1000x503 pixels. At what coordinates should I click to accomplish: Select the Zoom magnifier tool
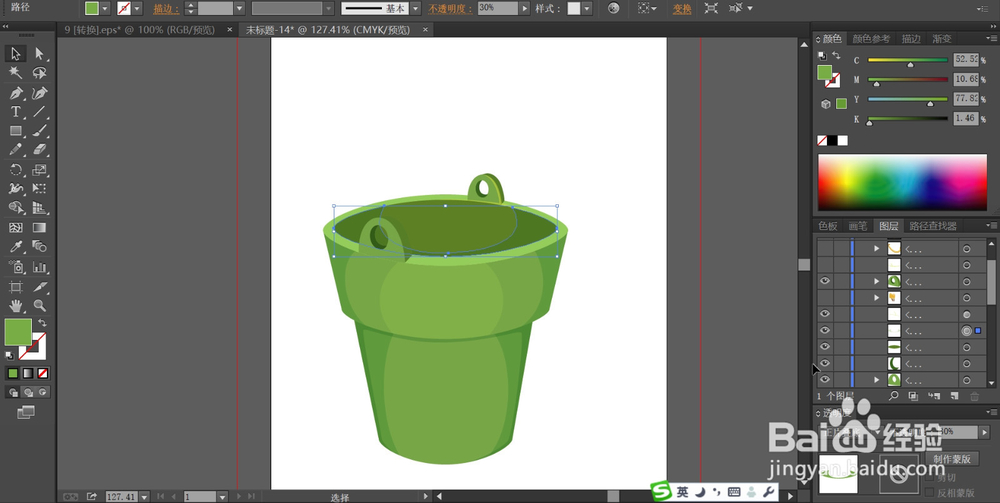tap(40, 304)
